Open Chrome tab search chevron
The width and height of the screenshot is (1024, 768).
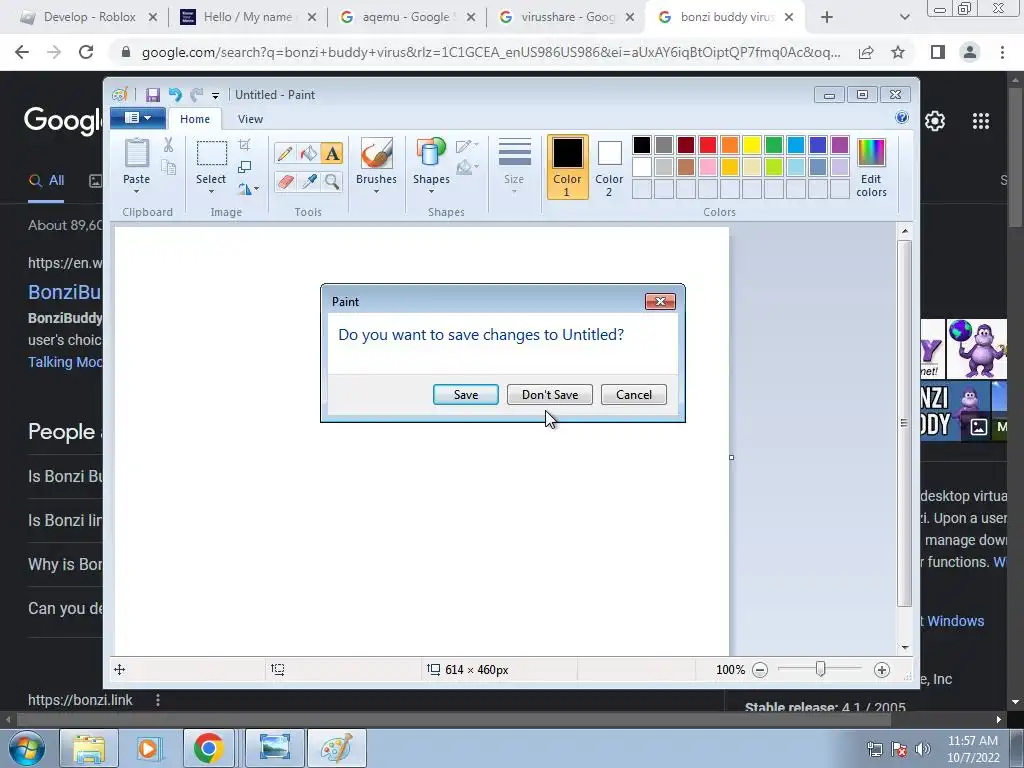click(x=904, y=17)
